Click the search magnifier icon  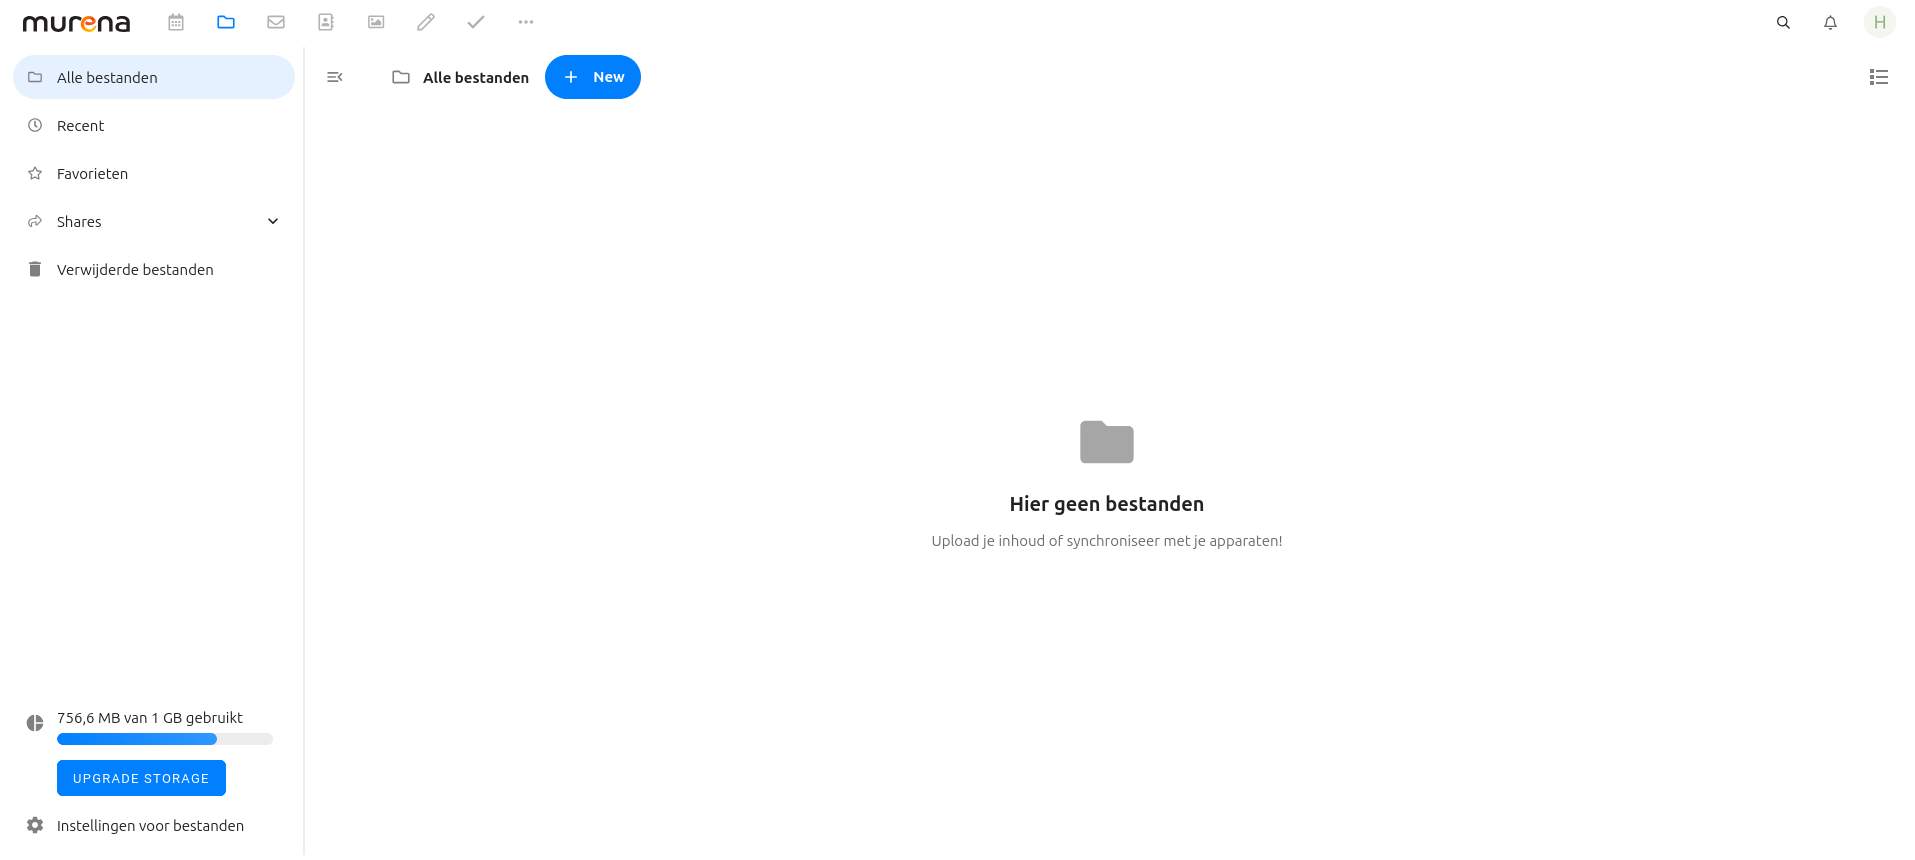[1783, 22]
